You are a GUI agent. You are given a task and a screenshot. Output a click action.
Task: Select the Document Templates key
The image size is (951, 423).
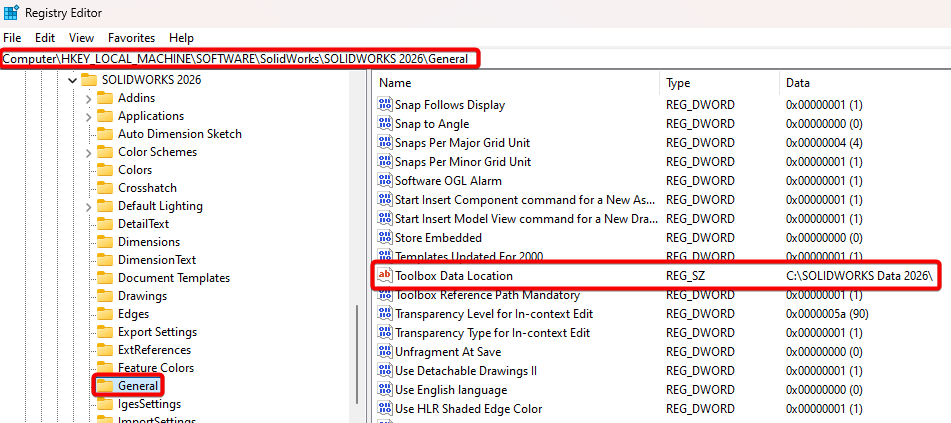point(174,278)
